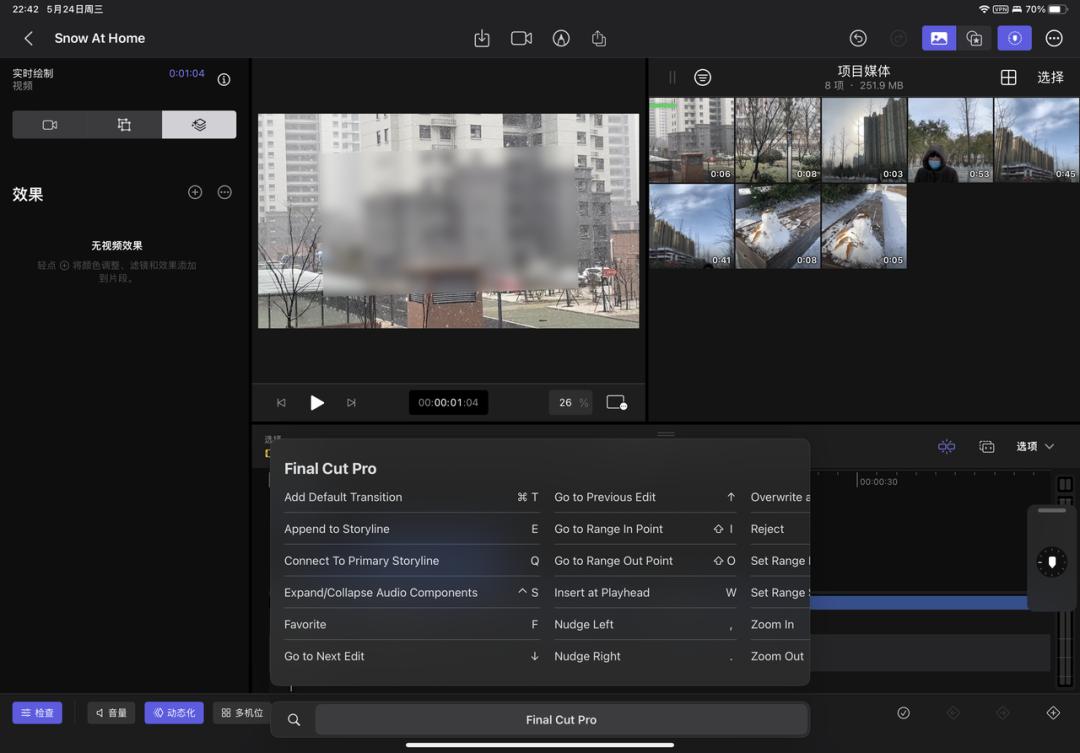Open the filter icon in media browser
Viewport: 1080px width, 753px height.
pos(703,77)
